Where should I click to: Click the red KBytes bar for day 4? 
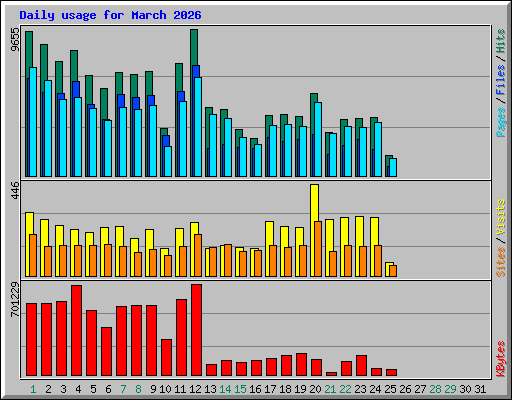point(76,331)
